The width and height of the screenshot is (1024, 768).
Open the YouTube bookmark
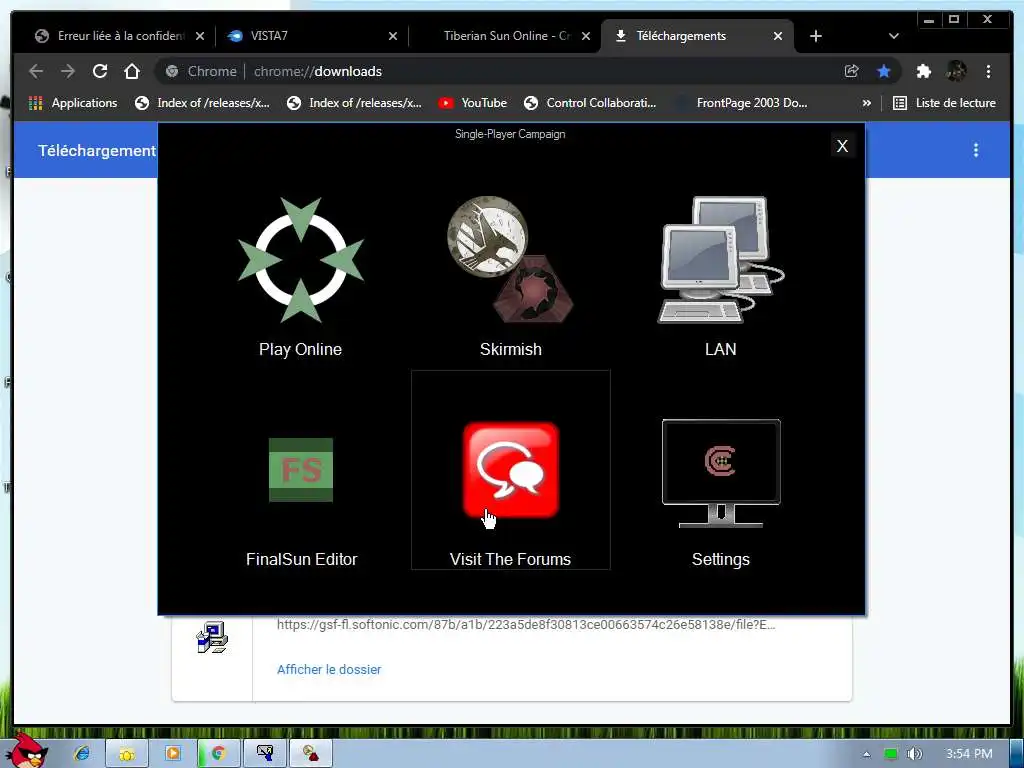point(473,103)
